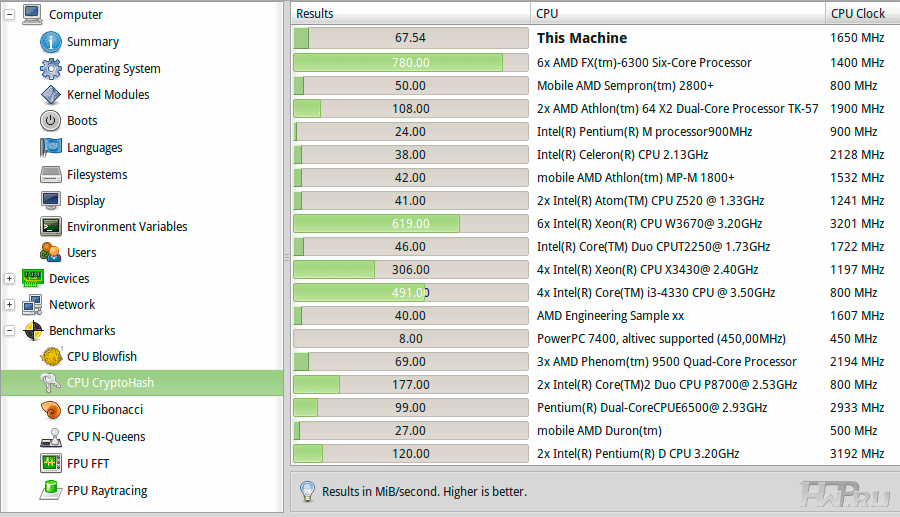Click the CPU Blowfish benchmark icon

(51, 357)
